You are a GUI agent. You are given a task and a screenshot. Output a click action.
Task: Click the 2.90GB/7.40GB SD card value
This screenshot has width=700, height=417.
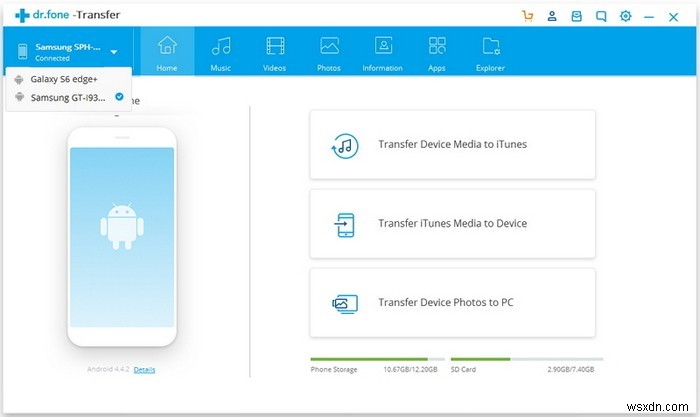(x=571, y=370)
